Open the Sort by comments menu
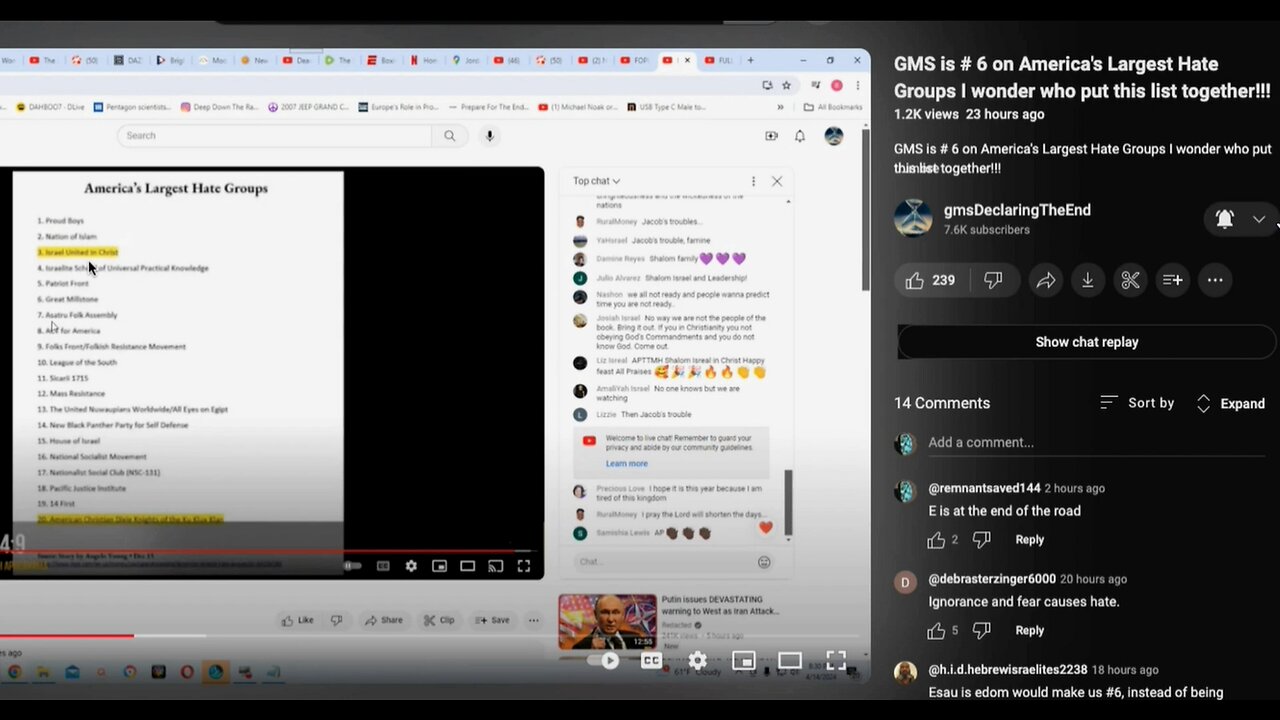 [1137, 403]
